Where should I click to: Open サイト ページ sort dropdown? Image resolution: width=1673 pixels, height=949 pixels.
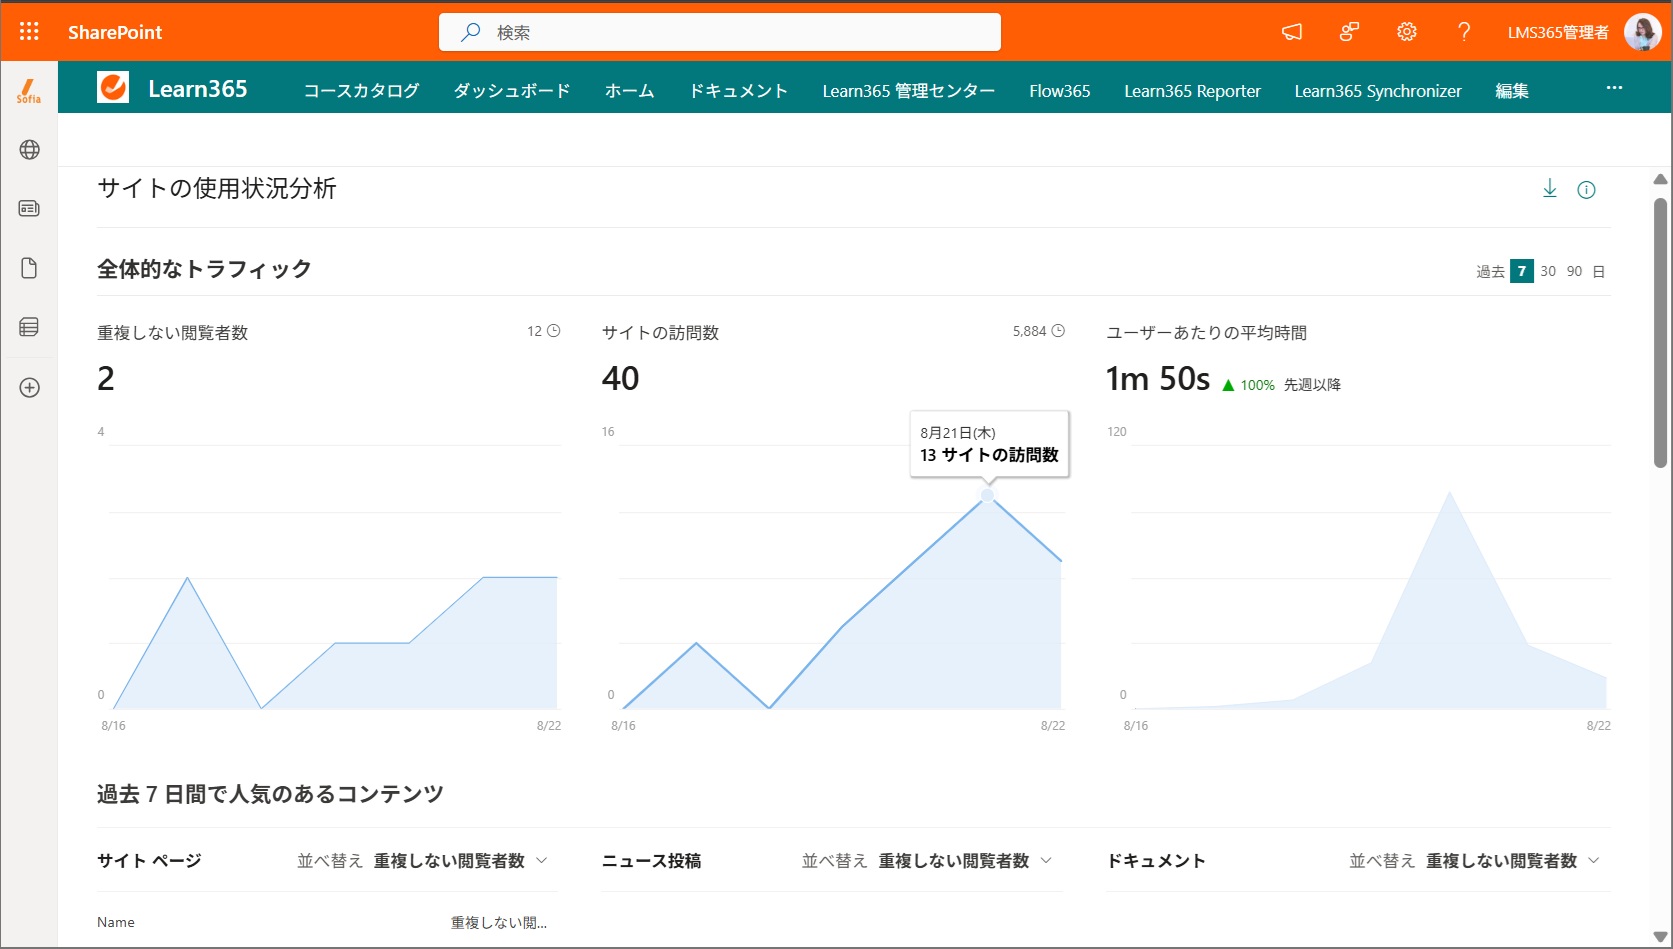pyautogui.click(x=461, y=861)
